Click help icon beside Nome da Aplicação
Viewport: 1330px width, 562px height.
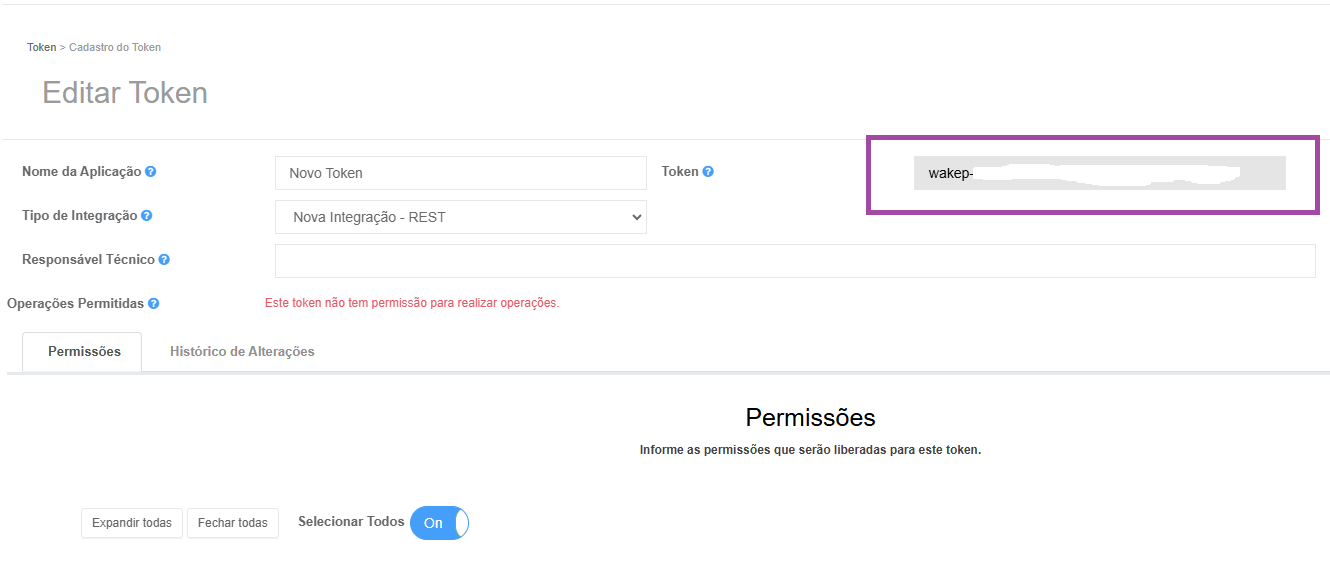150,172
